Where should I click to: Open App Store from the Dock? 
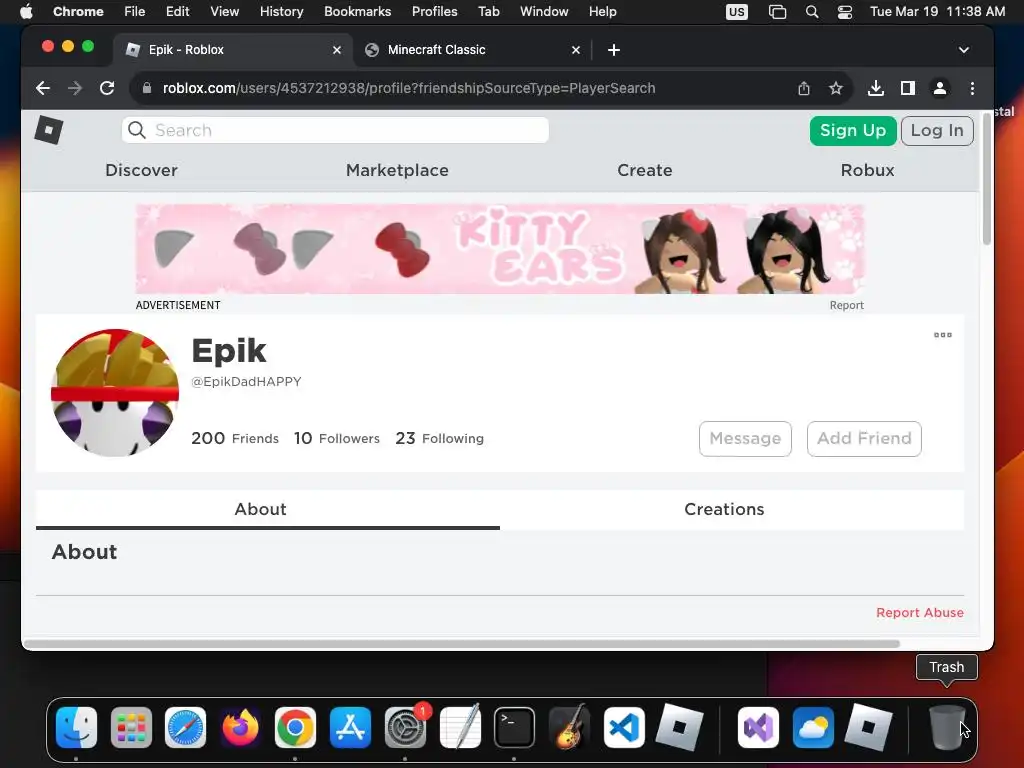pyautogui.click(x=350, y=728)
